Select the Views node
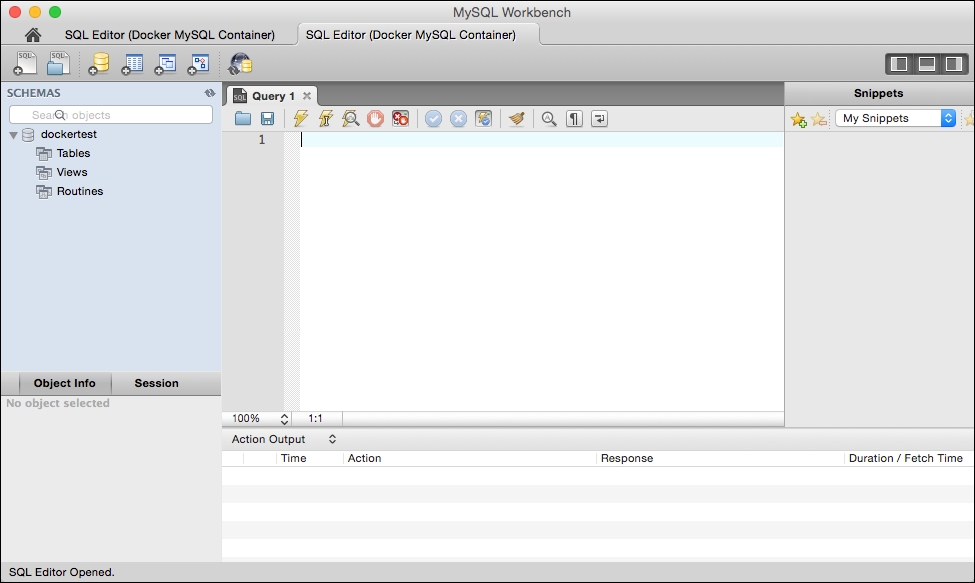The width and height of the screenshot is (975, 583). tap(72, 172)
